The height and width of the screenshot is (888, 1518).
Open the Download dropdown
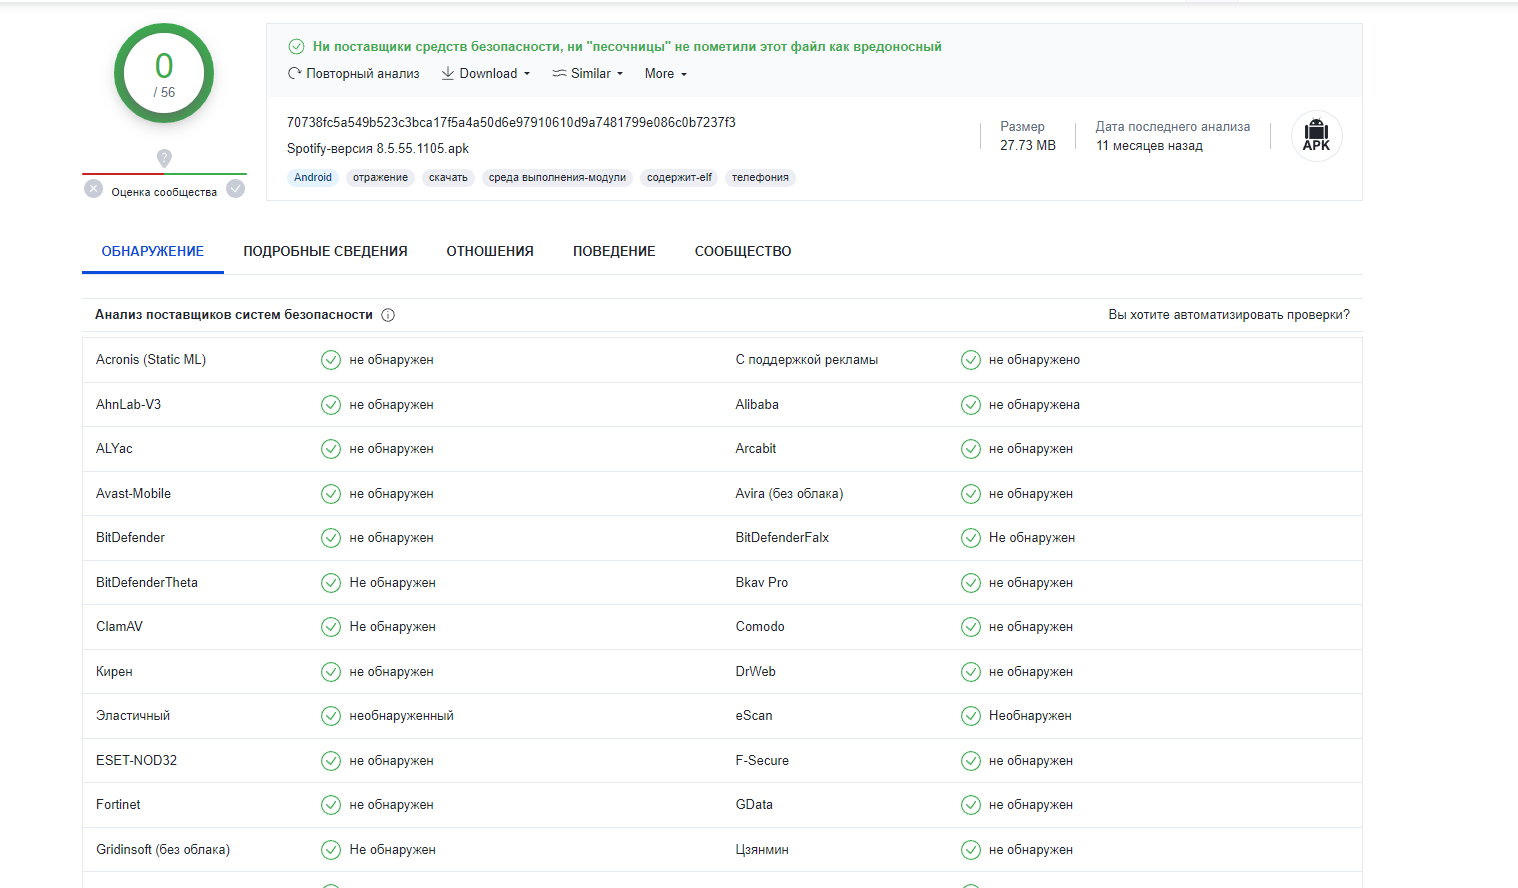click(x=486, y=74)
